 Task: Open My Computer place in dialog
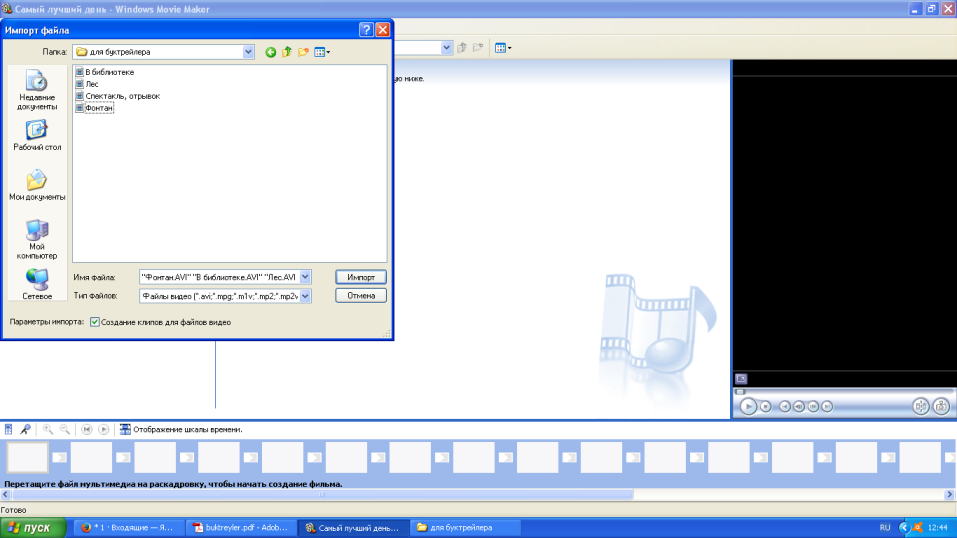[x=37, y=239]
